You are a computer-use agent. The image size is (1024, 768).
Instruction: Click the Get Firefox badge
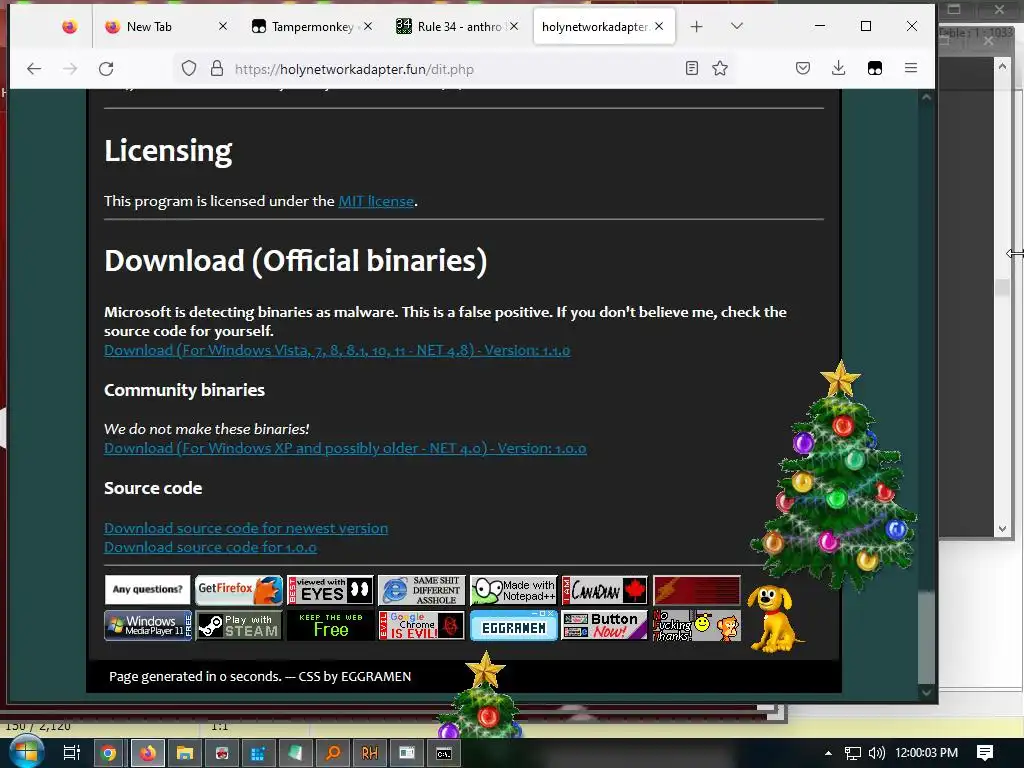click(239, 590)
